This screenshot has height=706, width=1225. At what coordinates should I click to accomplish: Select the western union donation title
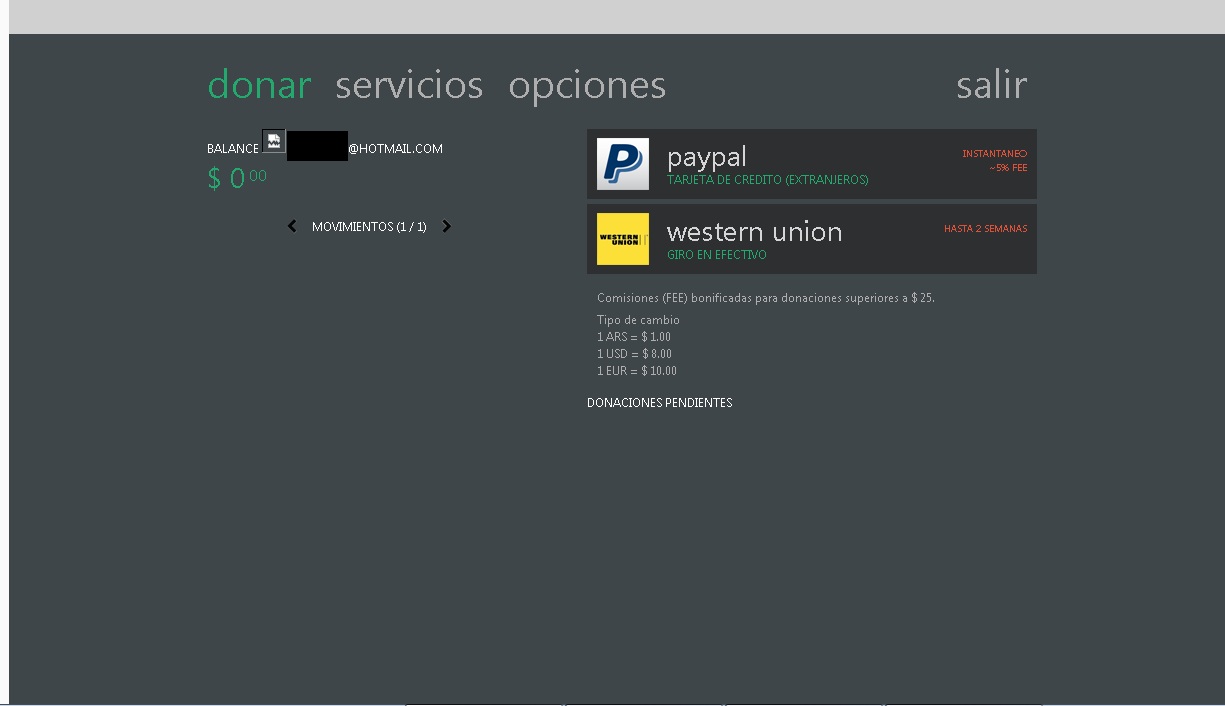[754, 232]
